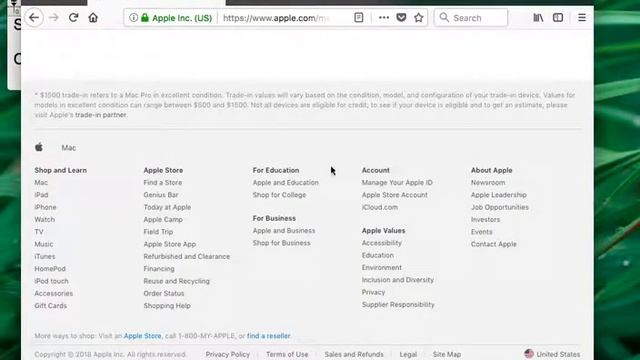Open the iPod touch link

(51, 281)
